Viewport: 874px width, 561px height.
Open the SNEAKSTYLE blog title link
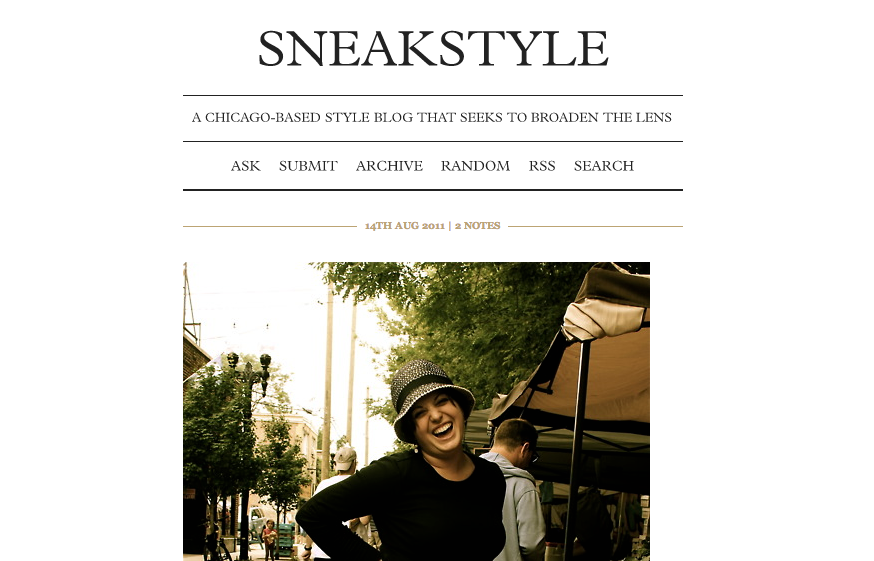433,49
